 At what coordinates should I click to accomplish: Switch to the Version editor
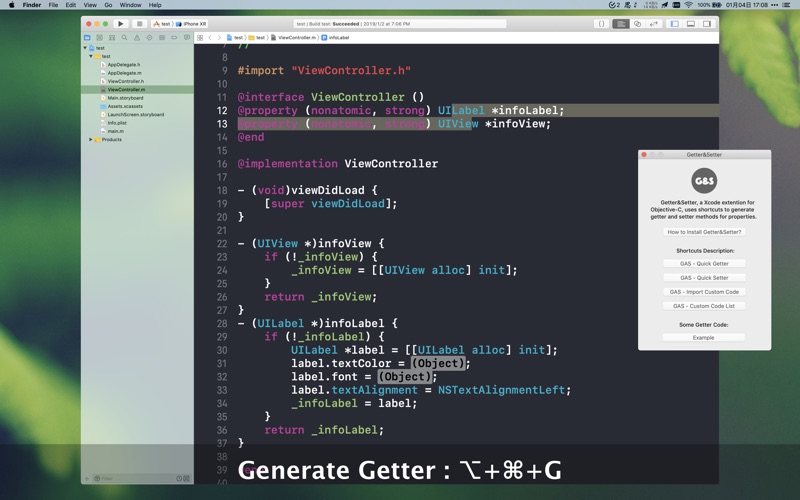tap(654, 23)
